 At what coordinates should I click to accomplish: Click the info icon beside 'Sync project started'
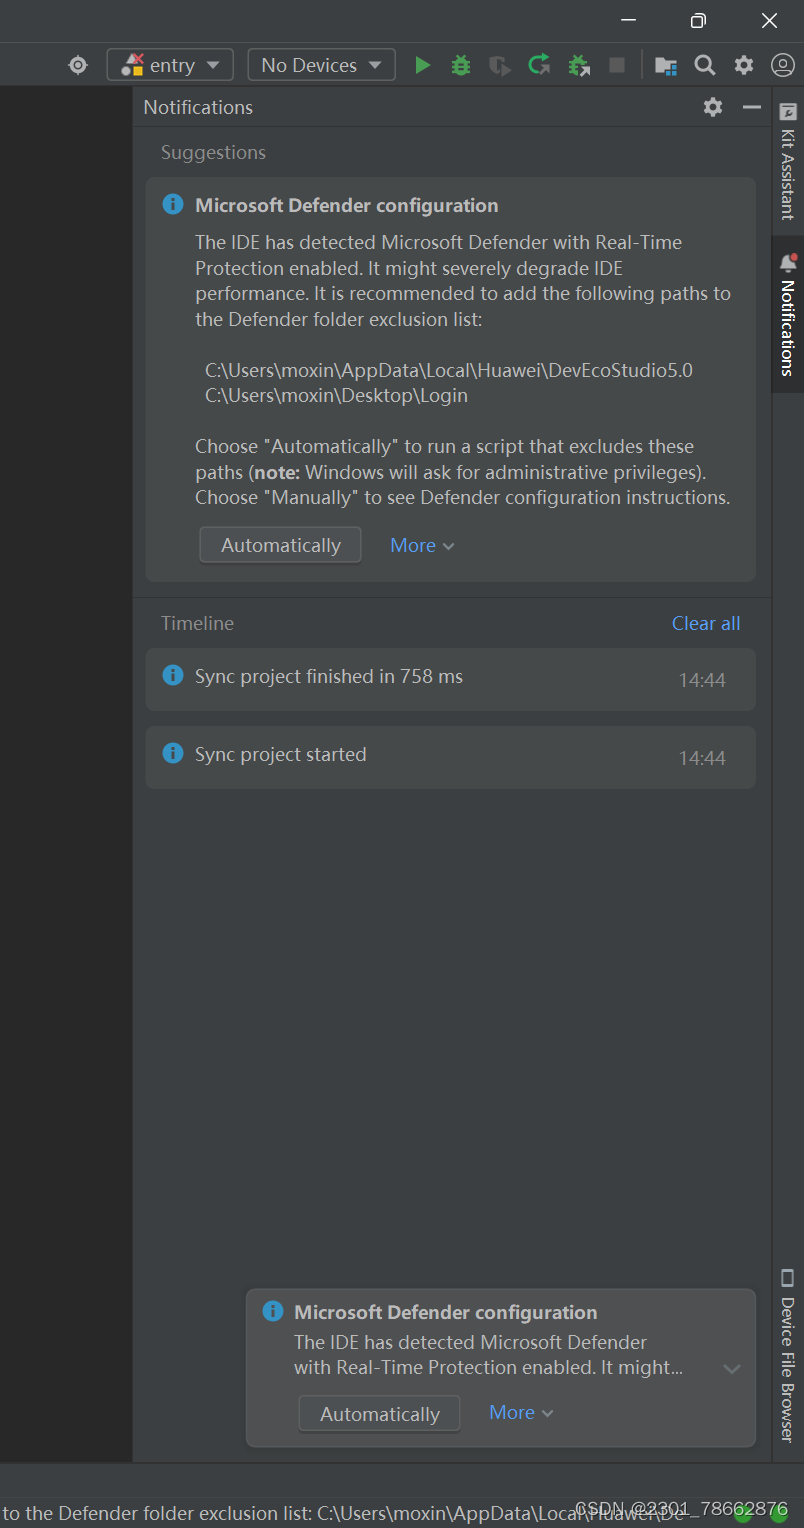click(x=173, y=753)
